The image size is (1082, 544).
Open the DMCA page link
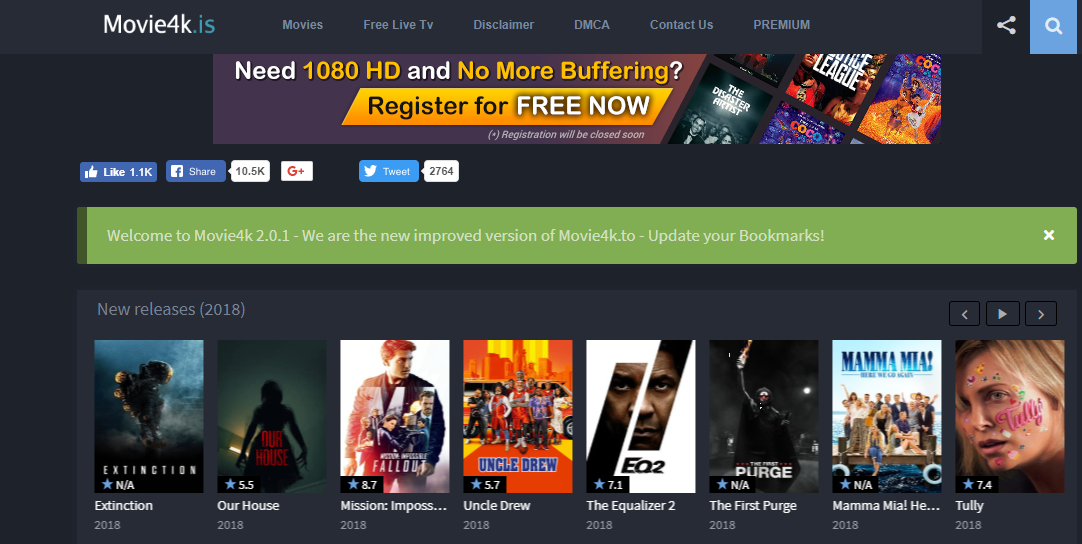point(592,25)
